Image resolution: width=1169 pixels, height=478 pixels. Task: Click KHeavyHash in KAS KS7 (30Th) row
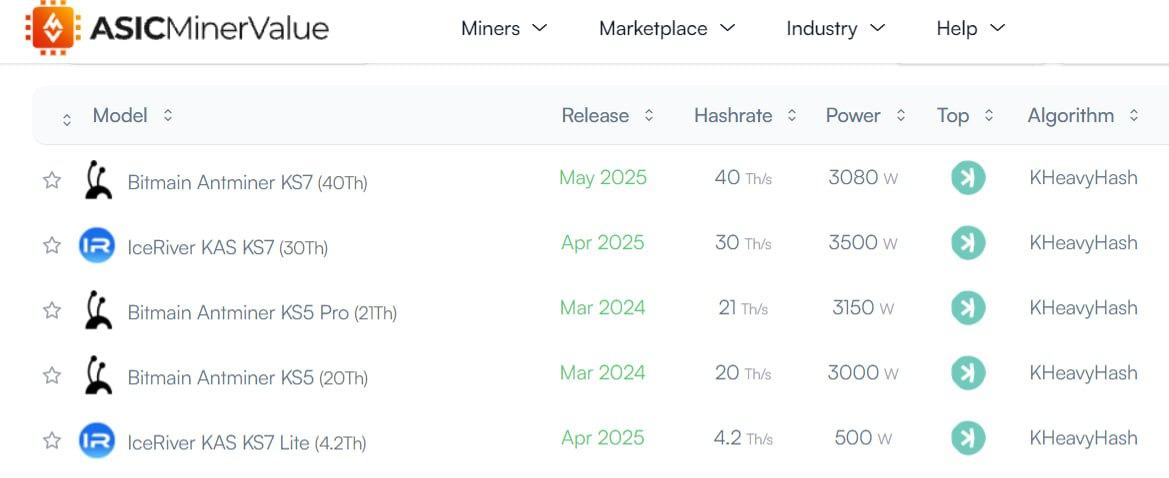tap(1083, 242)
